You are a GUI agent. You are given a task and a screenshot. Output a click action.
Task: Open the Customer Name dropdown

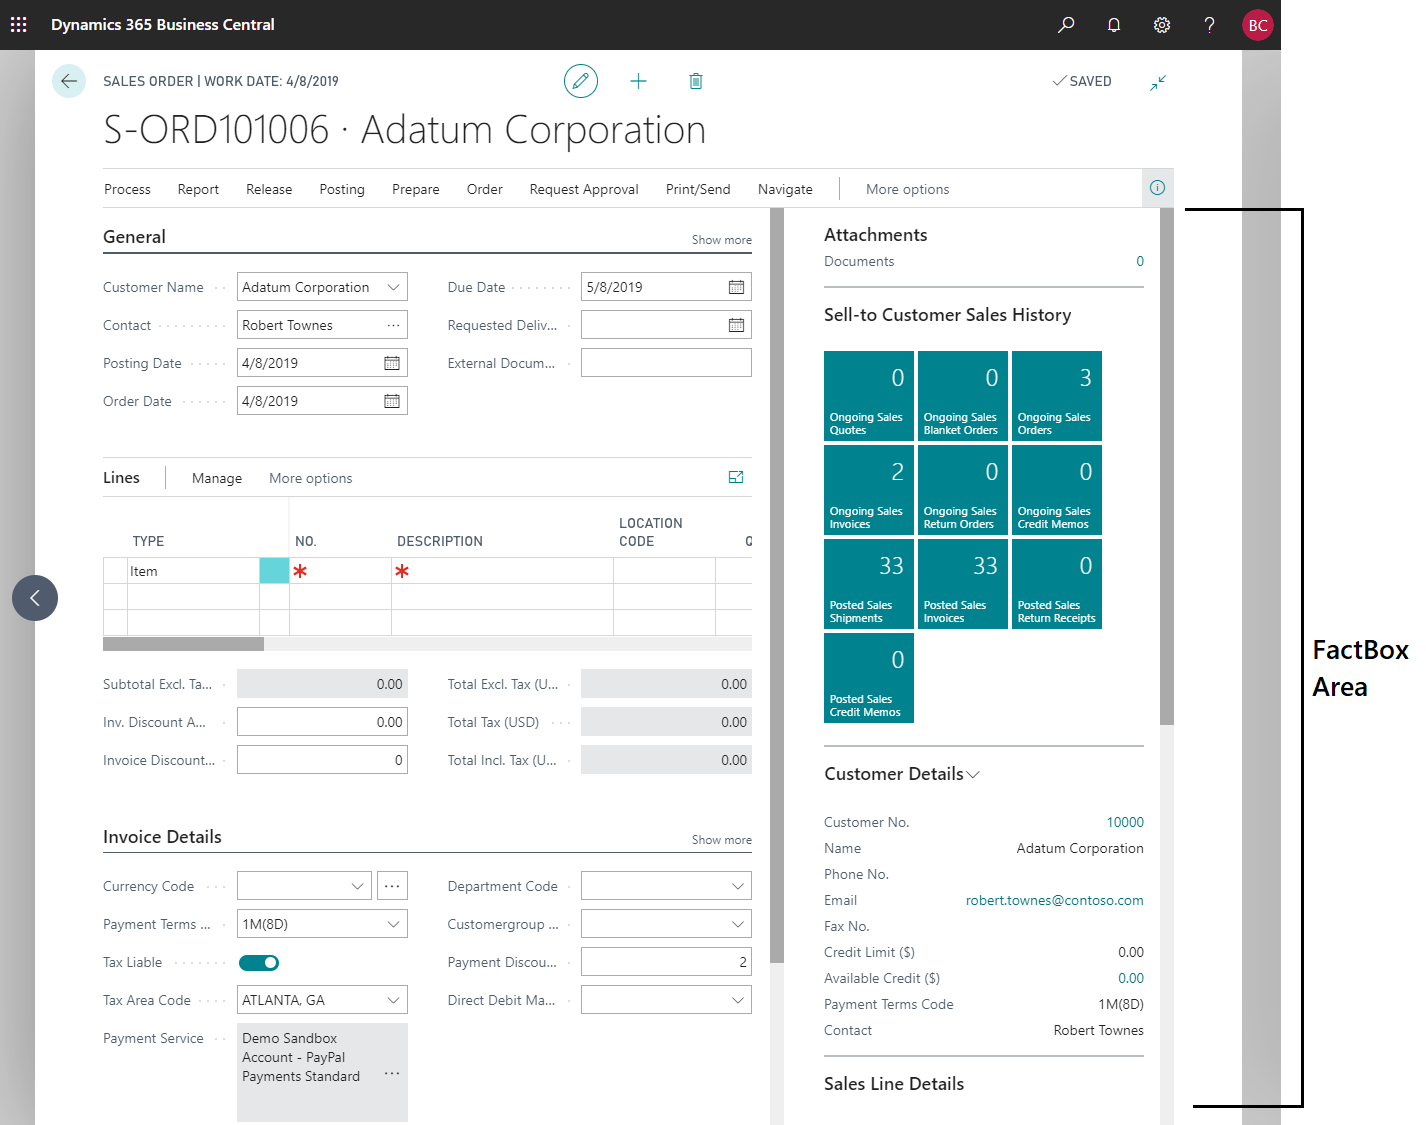[393, 287]
